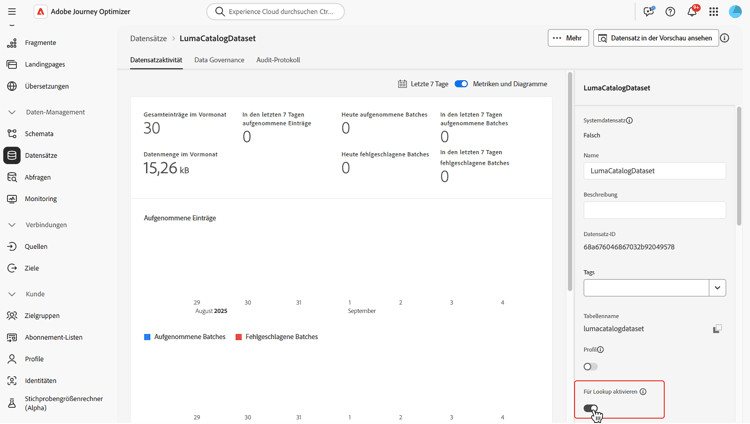
Task: Click the Datensätze database icon
Action: pos(12,155)
